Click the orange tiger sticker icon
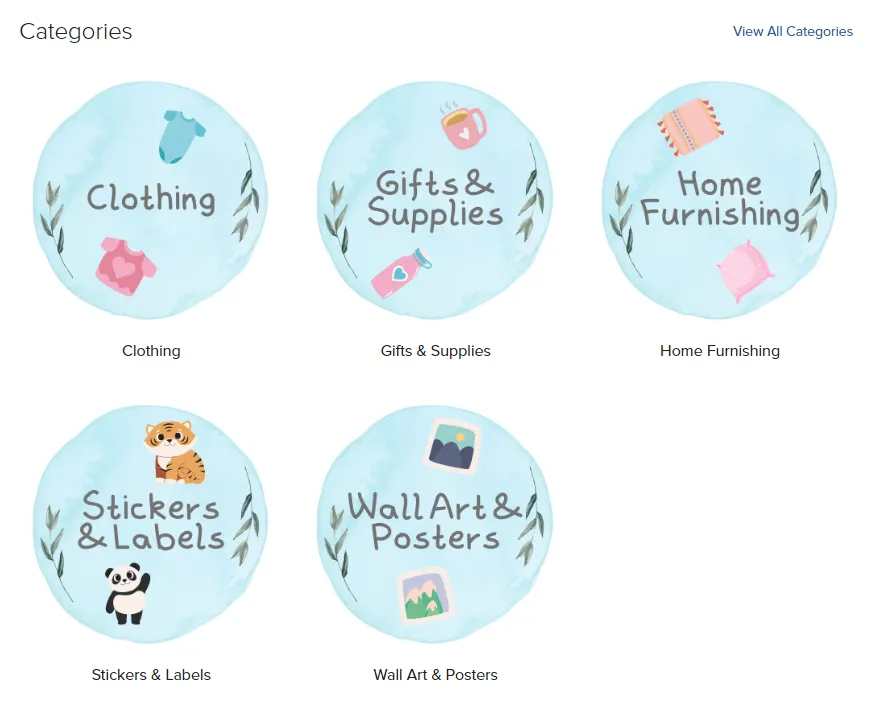Image resolution: width=873 pixels, height=701 pixels. [x=174, y=452]
